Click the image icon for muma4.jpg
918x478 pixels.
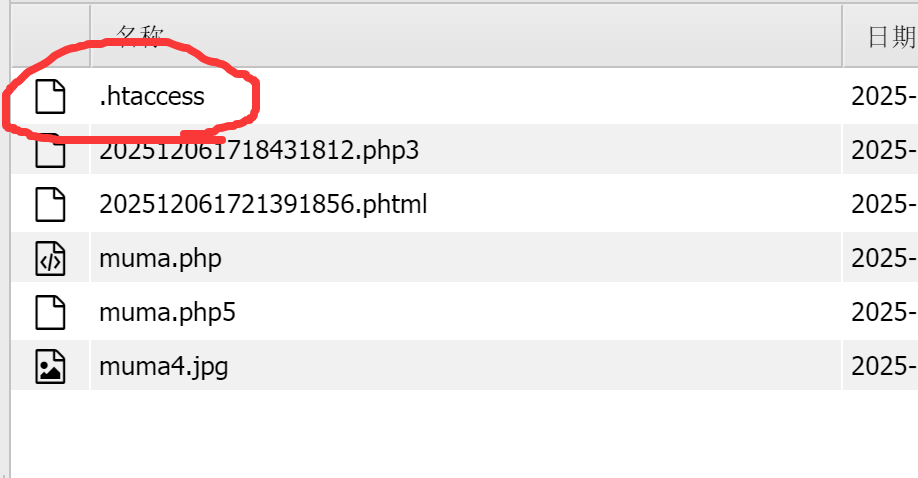(50, 367)
